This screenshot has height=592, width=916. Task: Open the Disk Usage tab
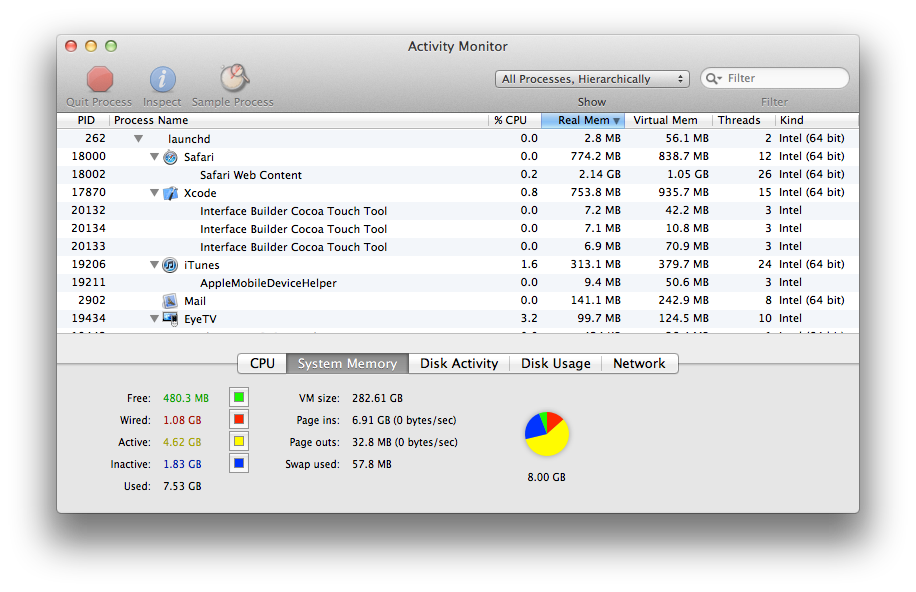(556, 363)
